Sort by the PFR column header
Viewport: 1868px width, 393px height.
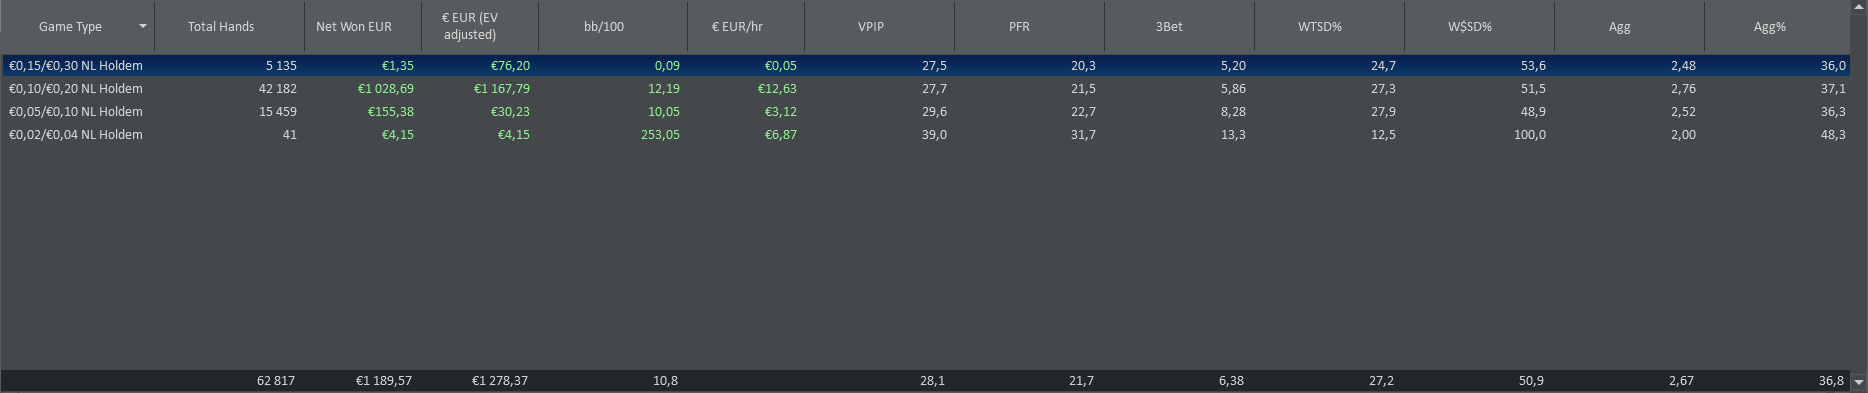tap(1030, 27)
